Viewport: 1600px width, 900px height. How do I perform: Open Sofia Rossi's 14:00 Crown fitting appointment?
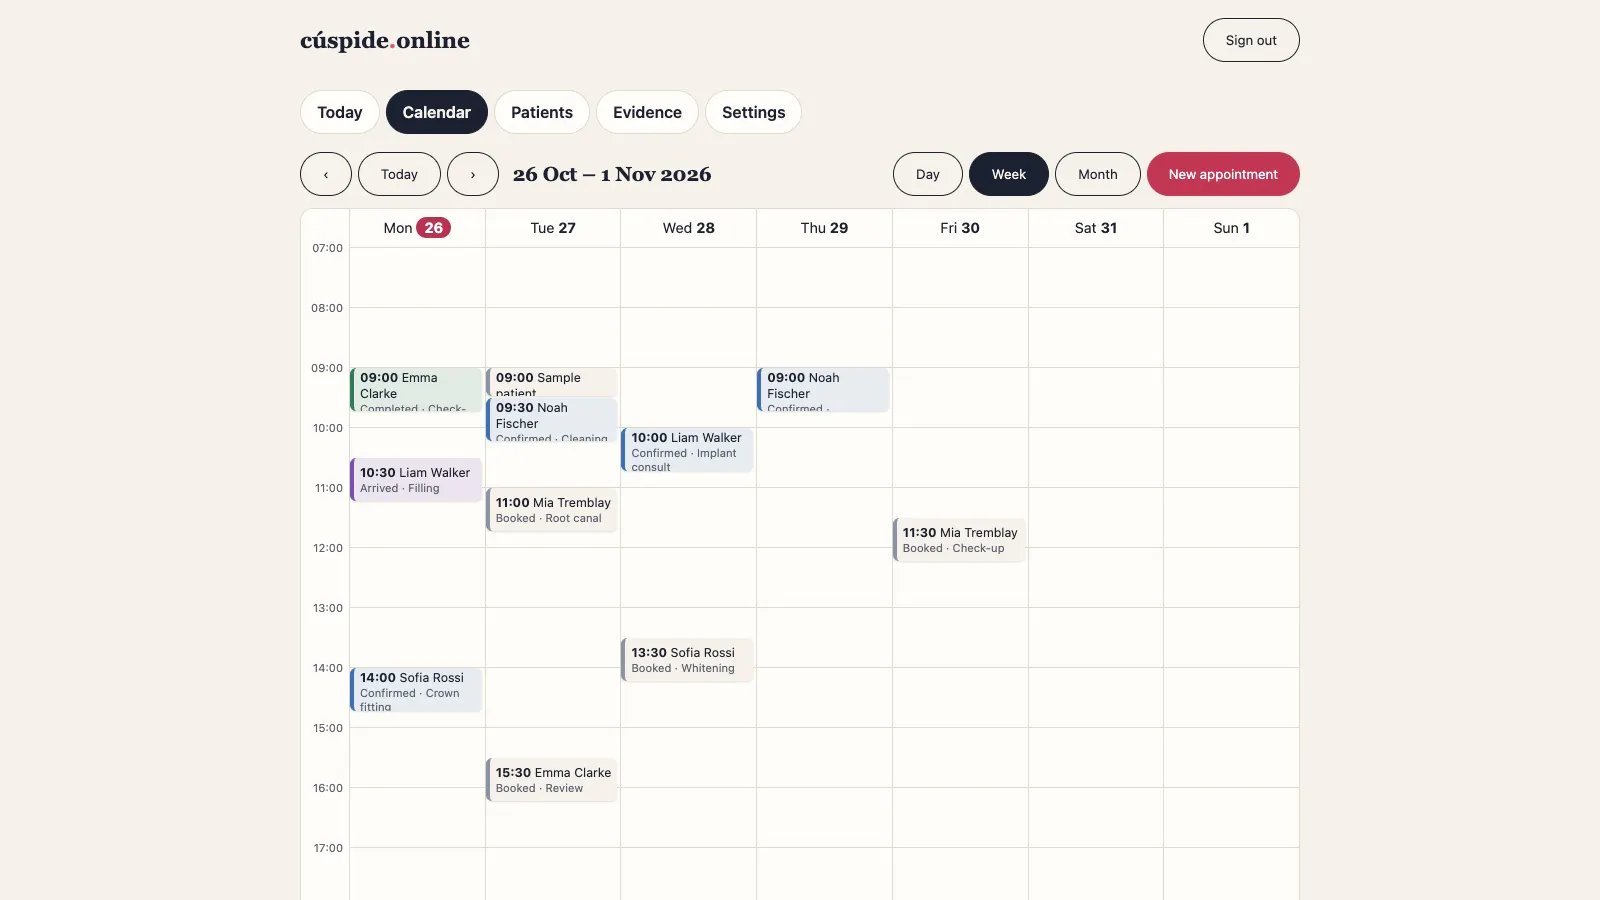point(416,690)
